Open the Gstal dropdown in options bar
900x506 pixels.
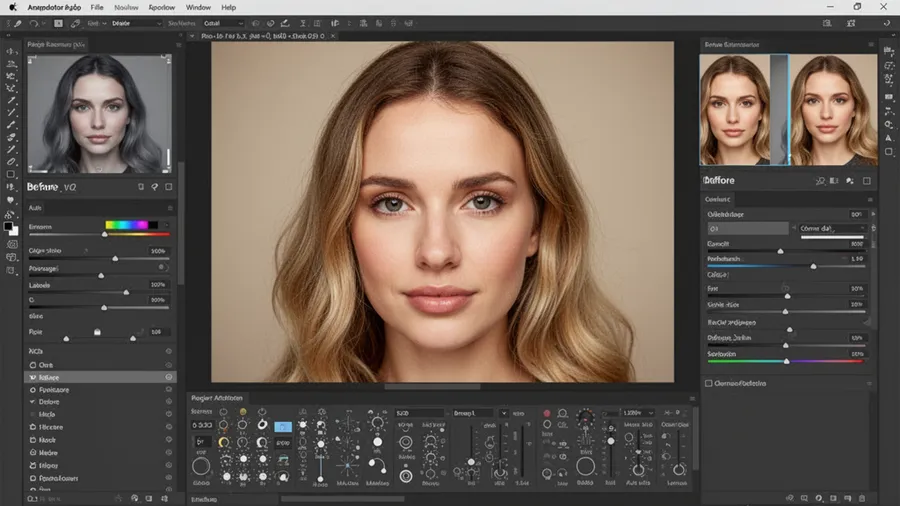click(224, 24)
